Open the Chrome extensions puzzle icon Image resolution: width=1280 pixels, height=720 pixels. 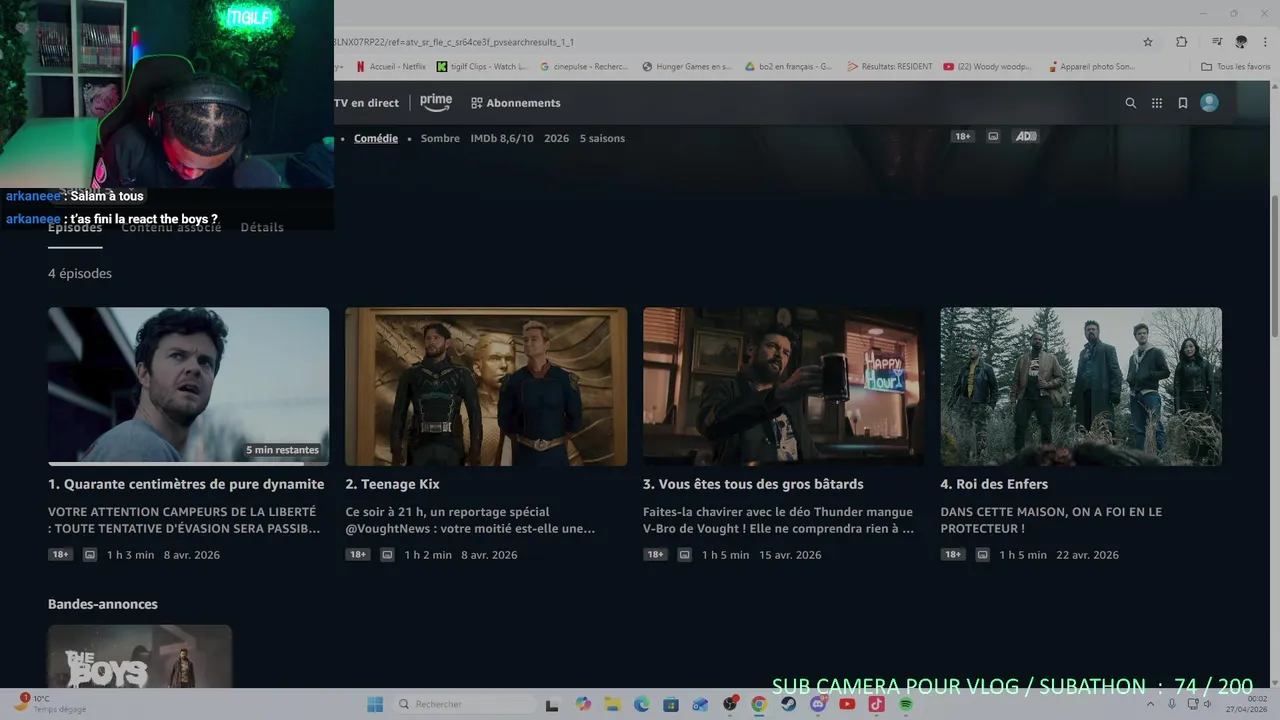pos(1182,42)
